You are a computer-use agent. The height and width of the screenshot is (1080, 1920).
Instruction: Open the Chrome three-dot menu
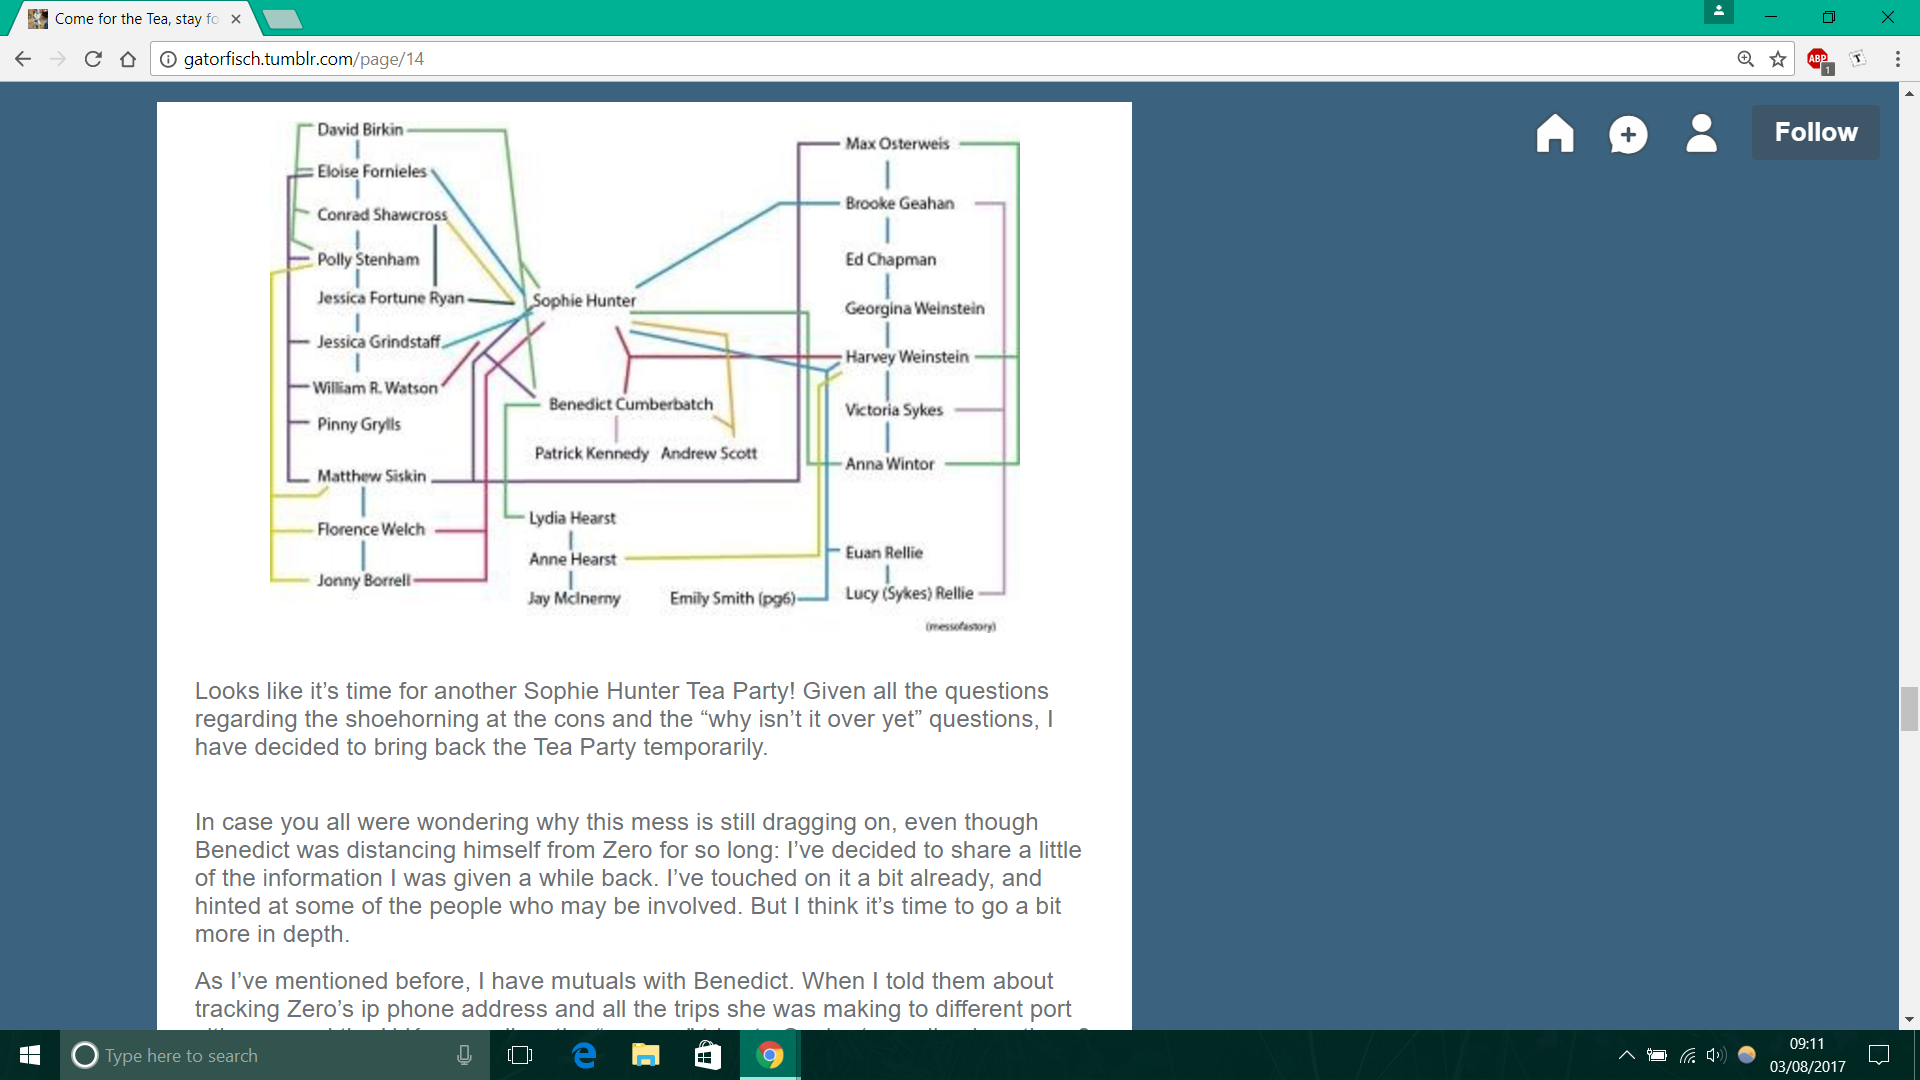1897,59
